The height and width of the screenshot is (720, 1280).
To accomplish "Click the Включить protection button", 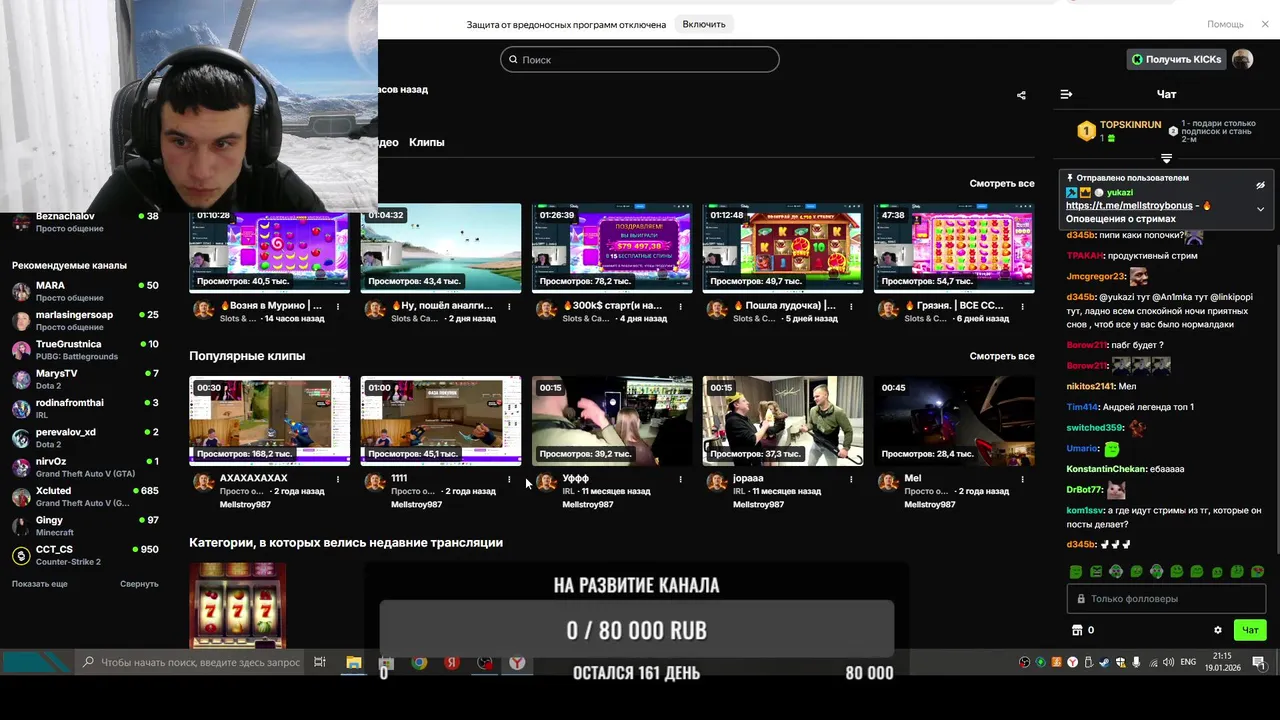I will [x=704, y=24].
